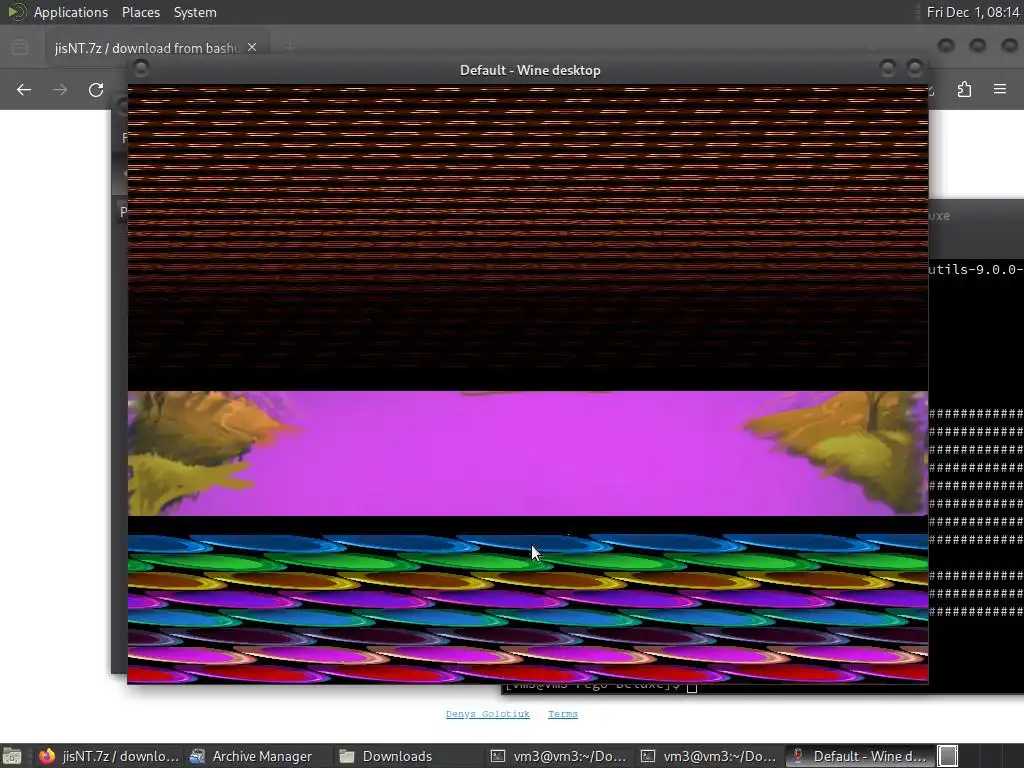Open a new browser tab with plus

click(x=290, y=47)
